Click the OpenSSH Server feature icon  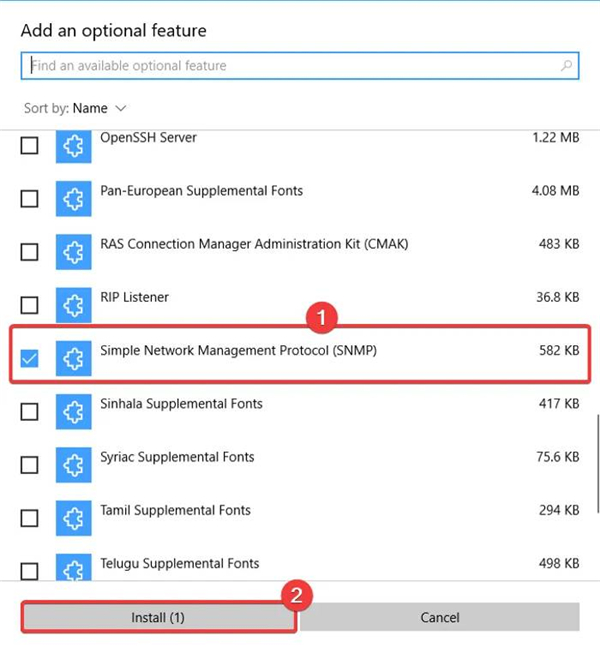pos(73,146)
